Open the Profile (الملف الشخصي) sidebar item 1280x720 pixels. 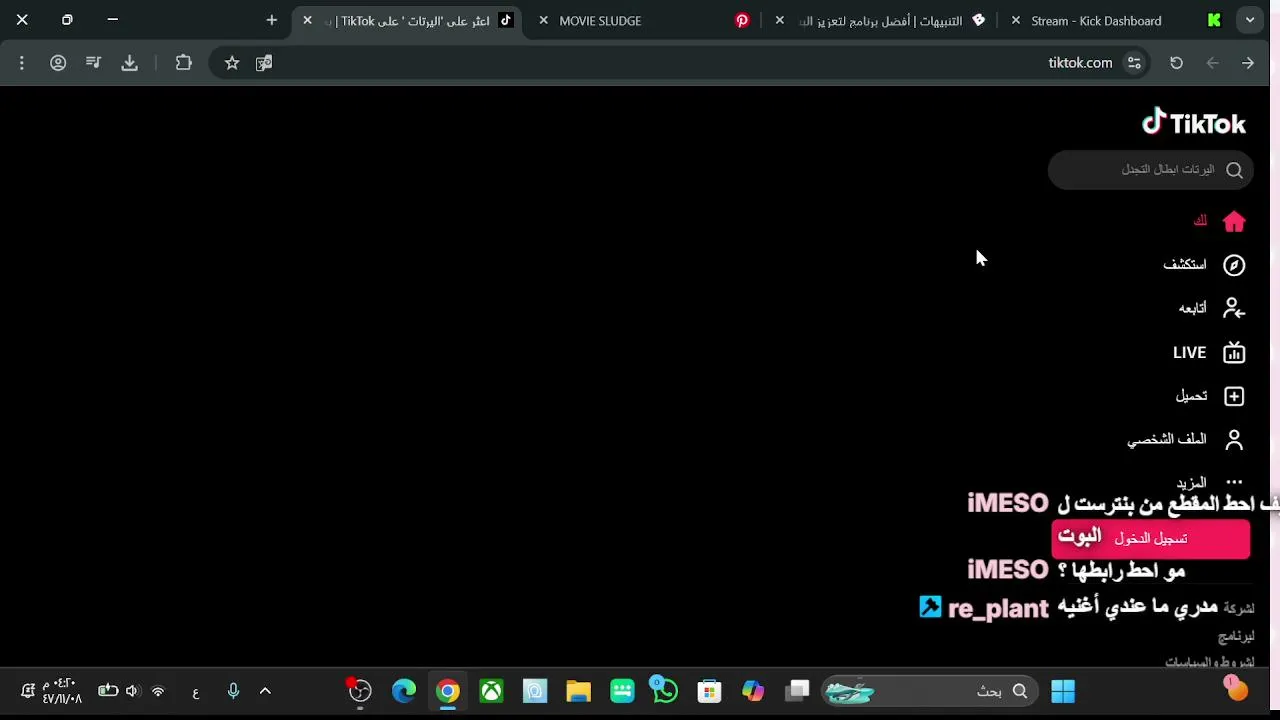(1186, 440)
